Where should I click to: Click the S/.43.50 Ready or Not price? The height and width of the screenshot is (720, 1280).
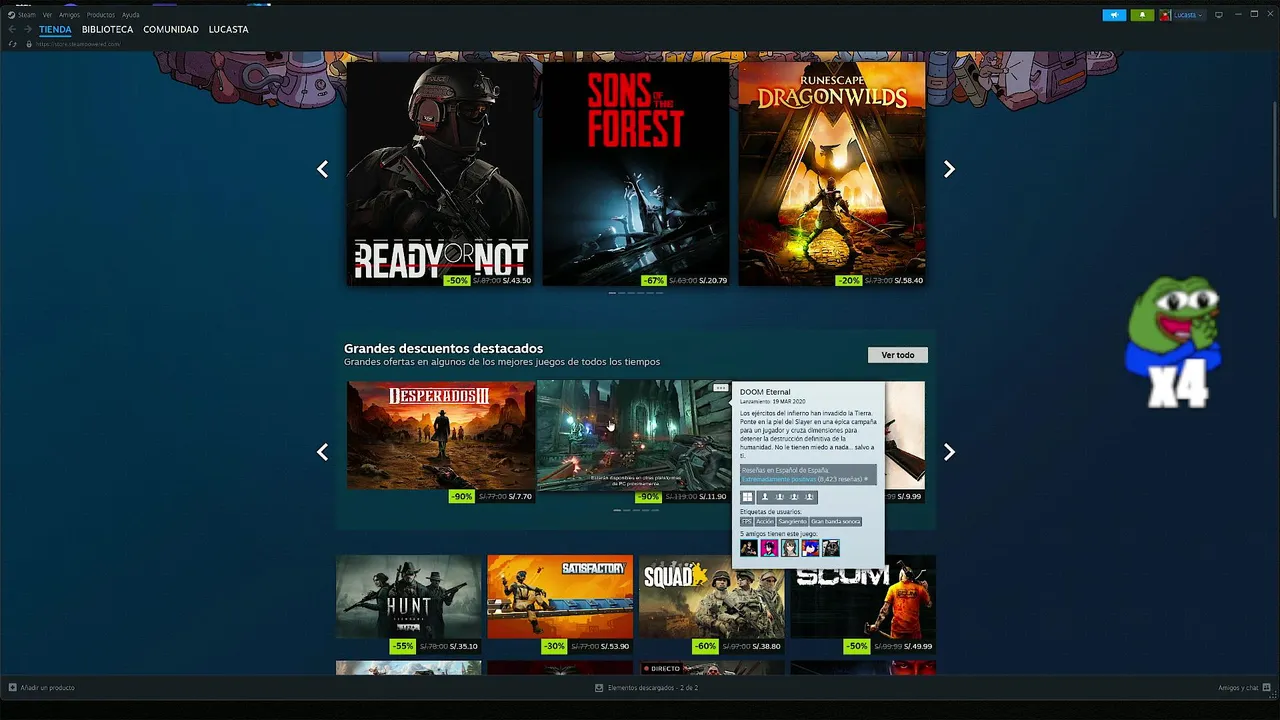pyautogui.click(x=517, y=281)
